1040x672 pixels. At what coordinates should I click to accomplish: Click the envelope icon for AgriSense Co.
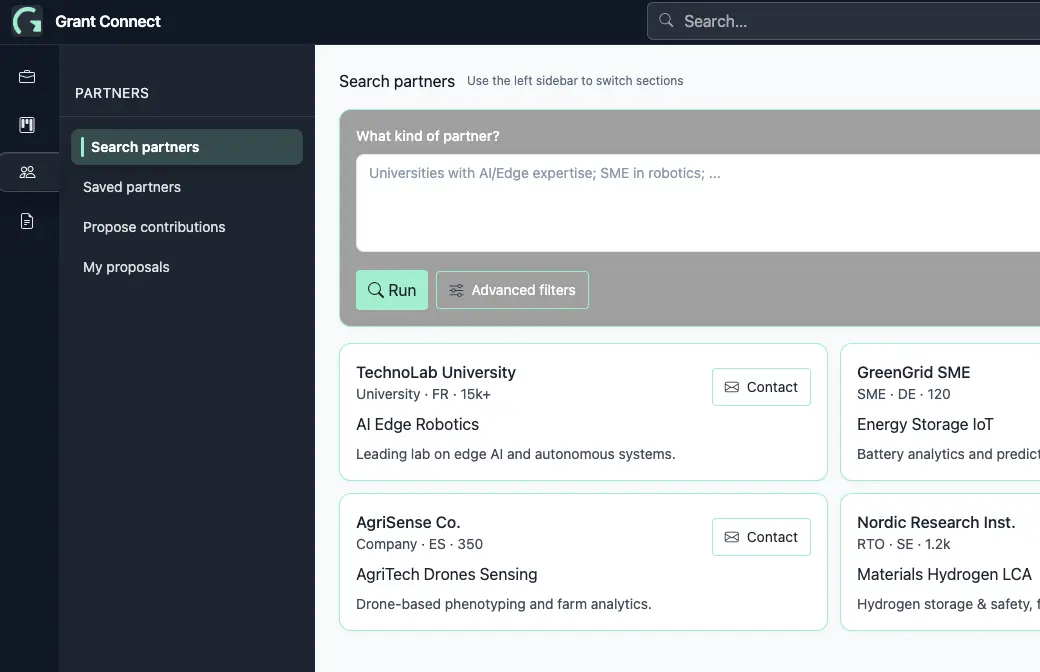click(x=732, y=537)
